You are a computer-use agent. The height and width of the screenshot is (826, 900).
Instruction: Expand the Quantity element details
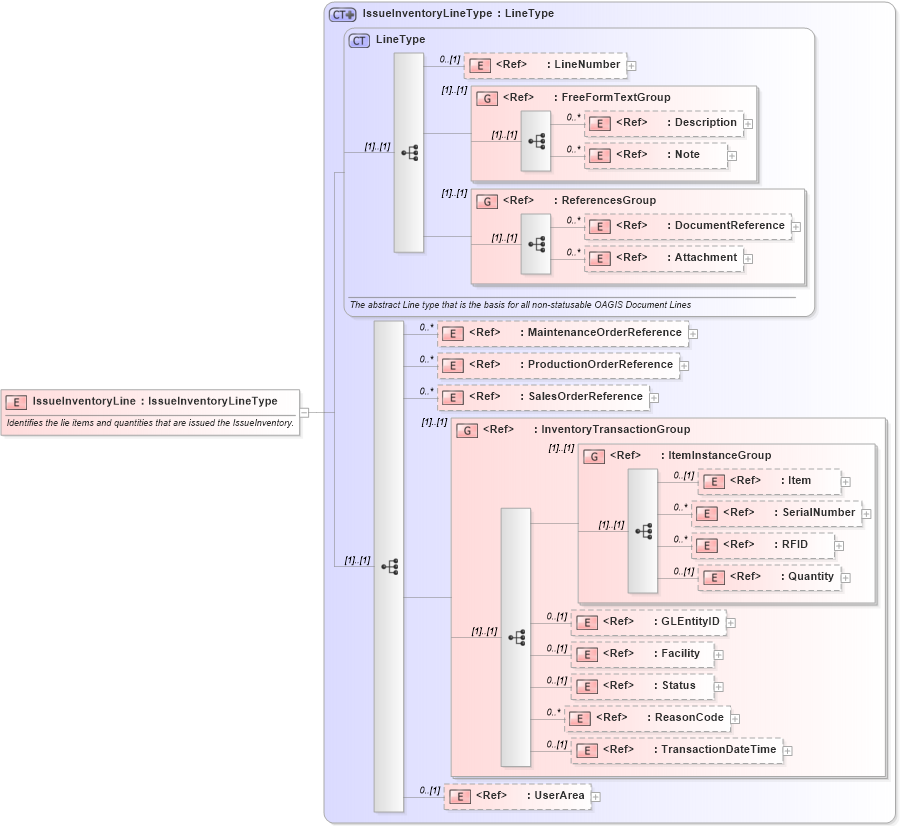click(x=845, y=577)
